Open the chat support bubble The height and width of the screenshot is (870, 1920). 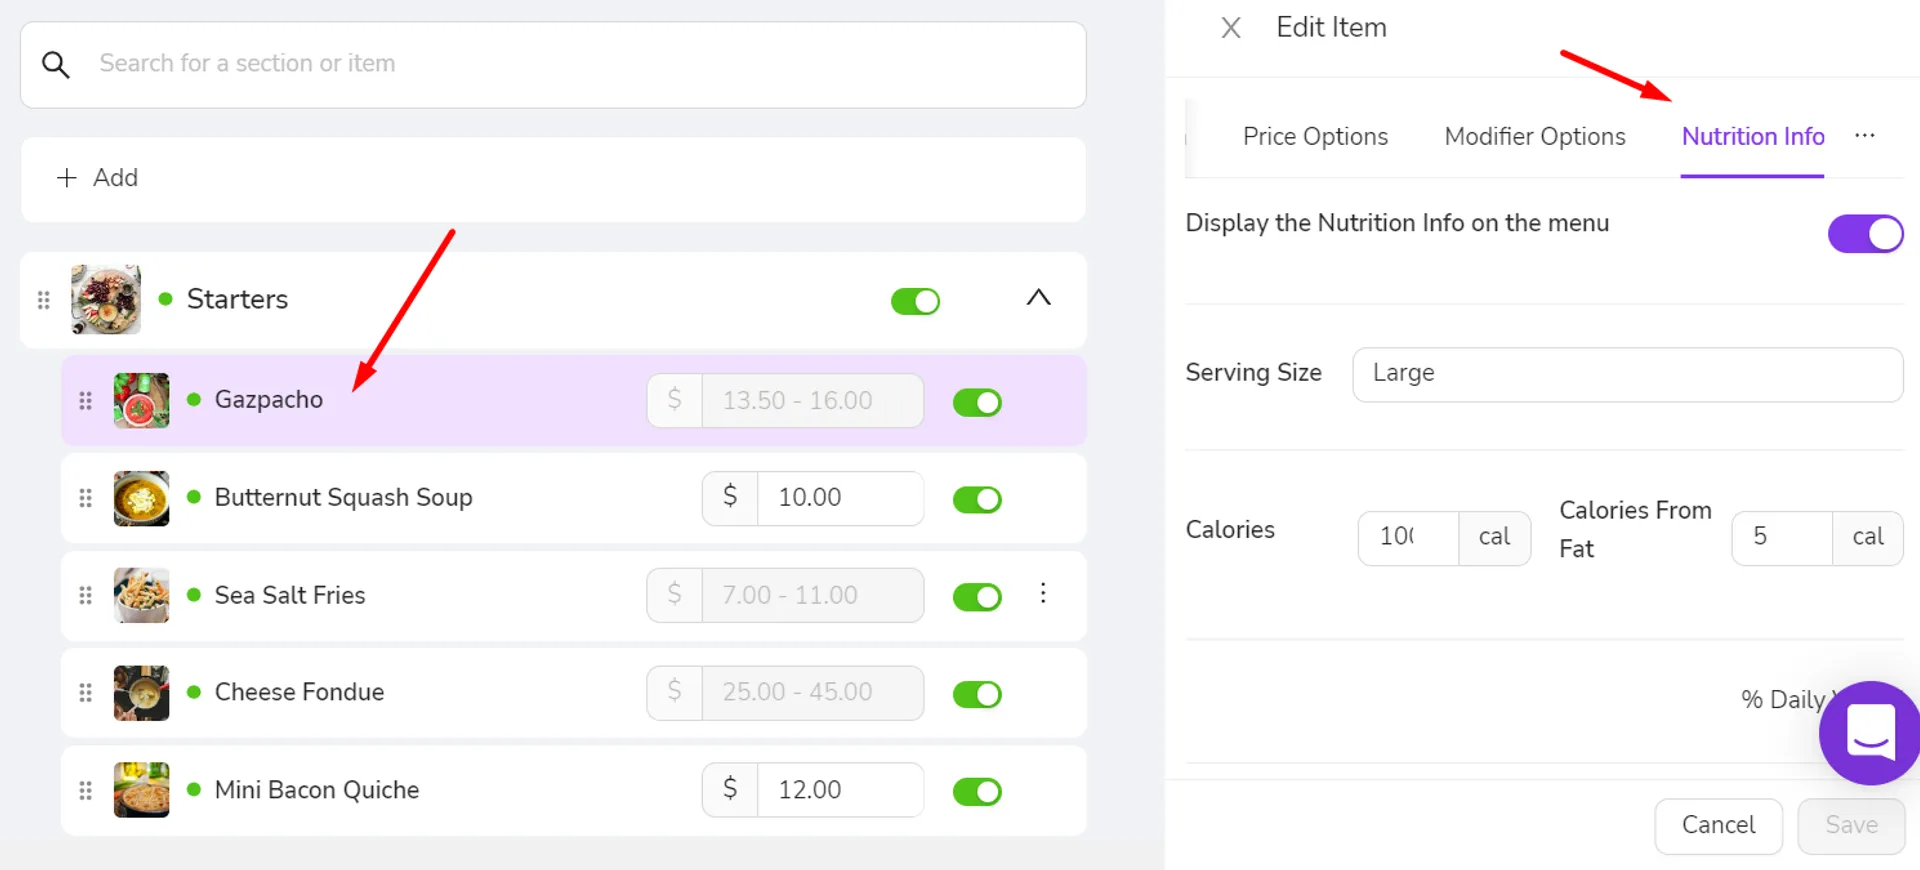1869,733
